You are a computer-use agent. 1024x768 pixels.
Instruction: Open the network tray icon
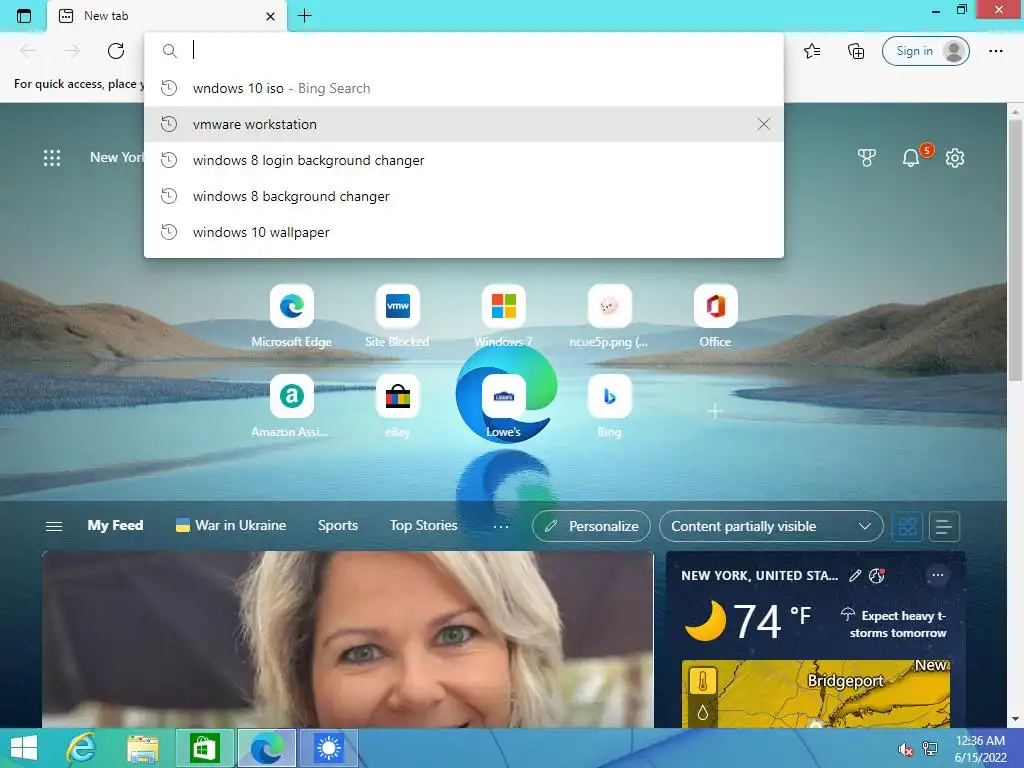(930, 749)
